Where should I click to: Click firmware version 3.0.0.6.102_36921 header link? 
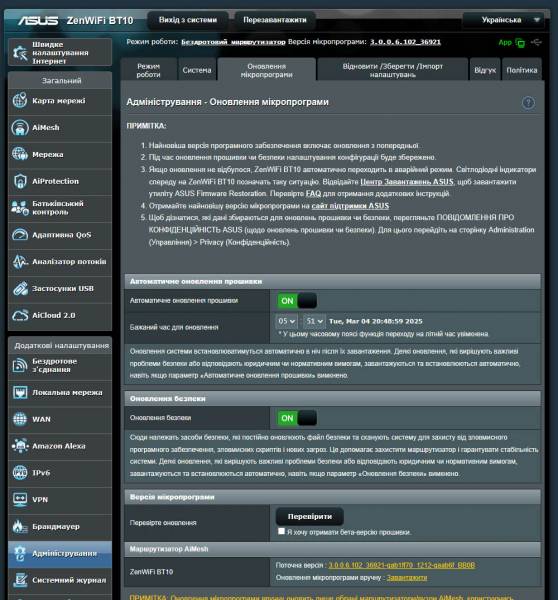(x=405, y=42)
